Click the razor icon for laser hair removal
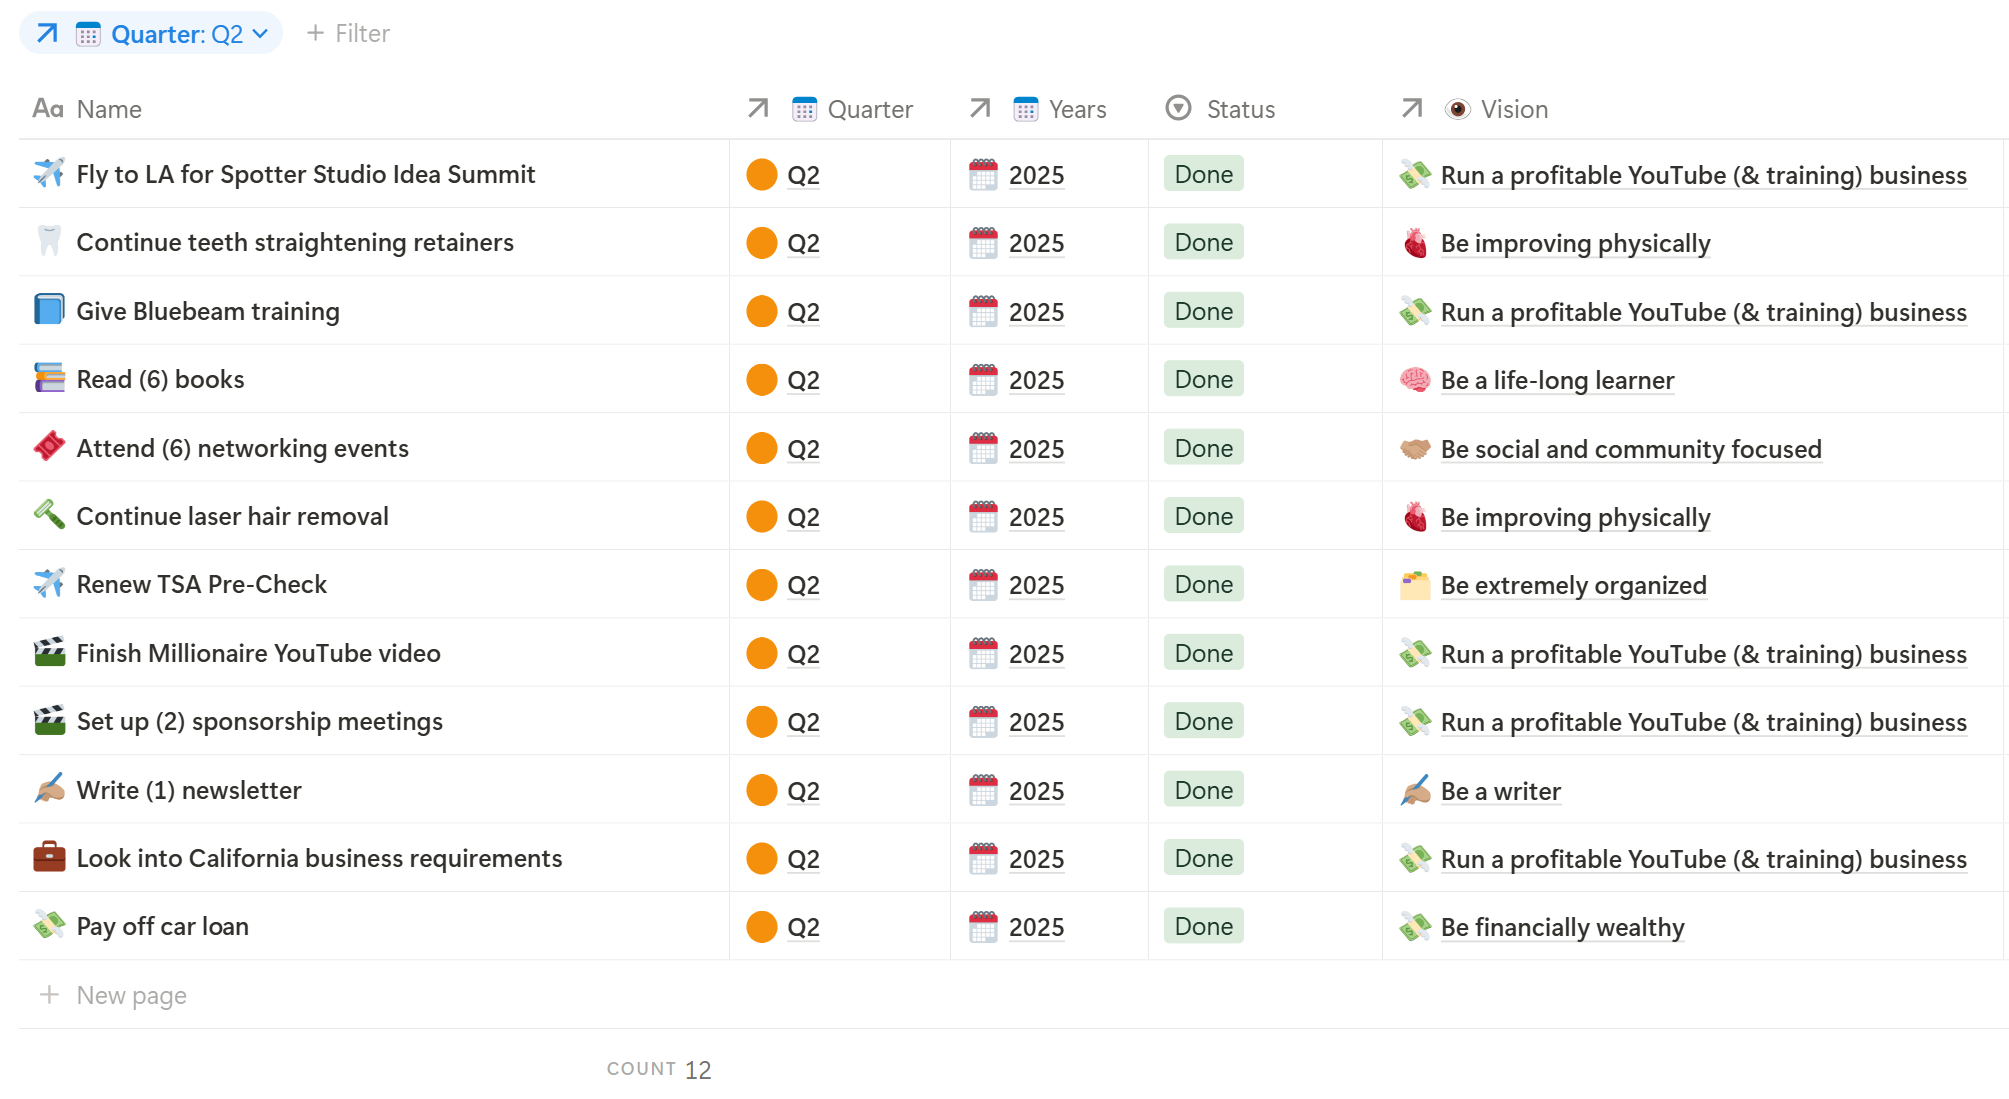 point(48,515)
